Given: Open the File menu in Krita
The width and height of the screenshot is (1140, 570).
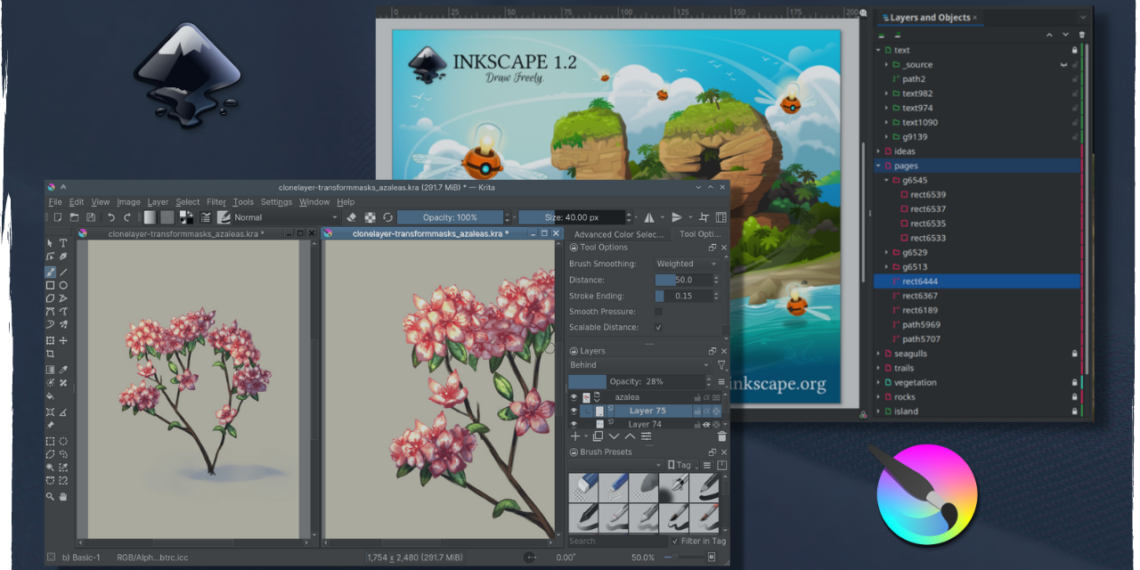Looking at the screenshot, I should 55,202.
